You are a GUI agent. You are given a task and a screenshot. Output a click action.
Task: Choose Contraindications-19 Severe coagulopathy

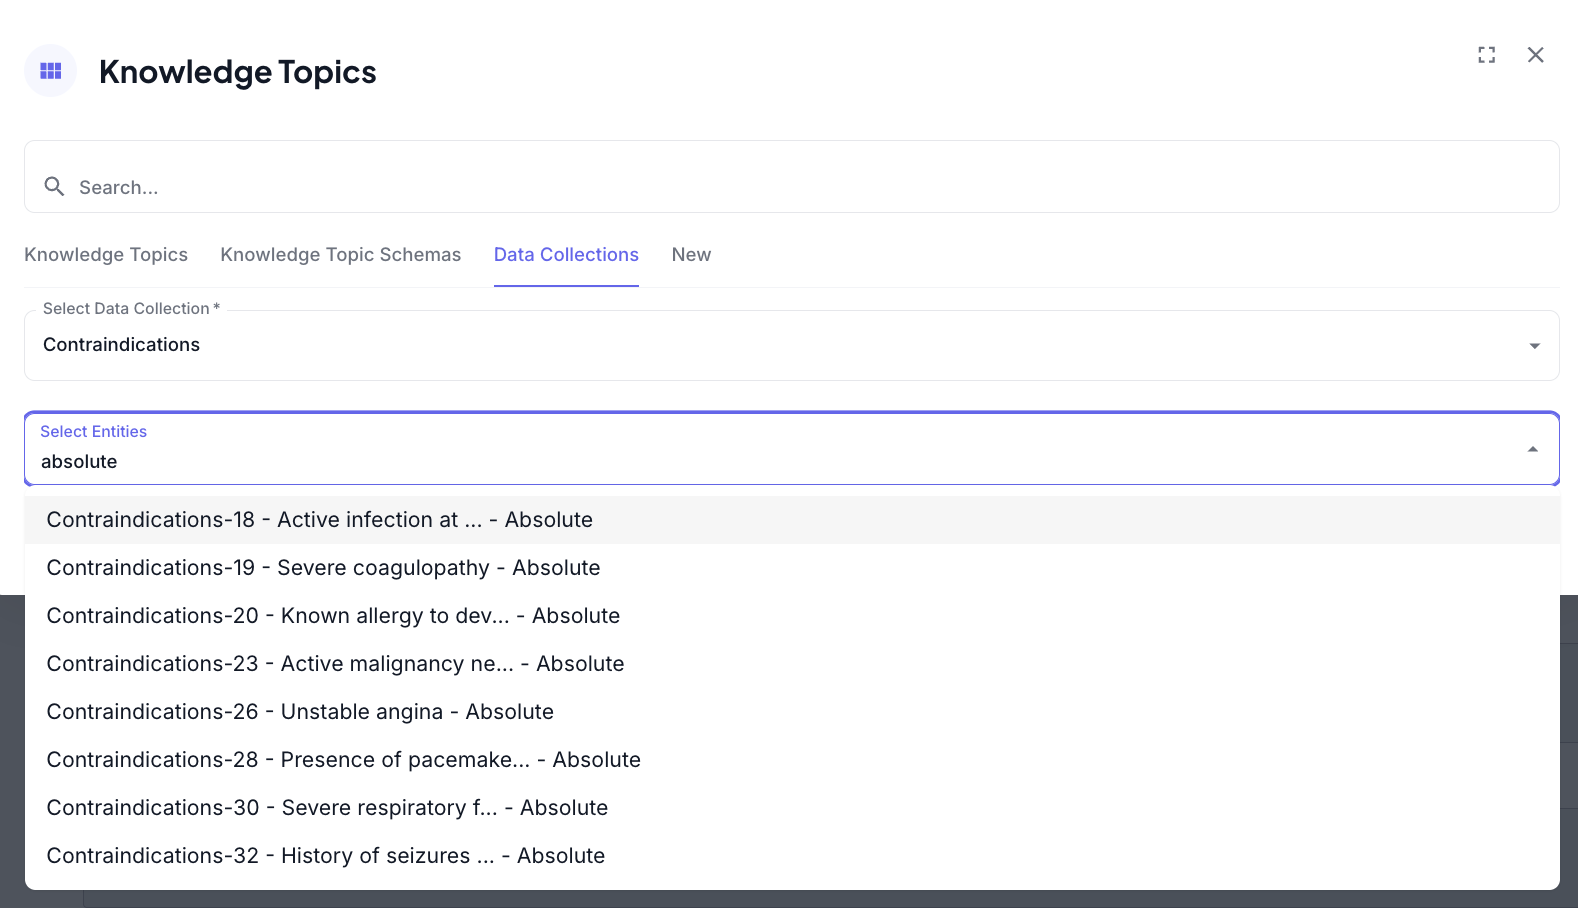click(x=323, y=568)
